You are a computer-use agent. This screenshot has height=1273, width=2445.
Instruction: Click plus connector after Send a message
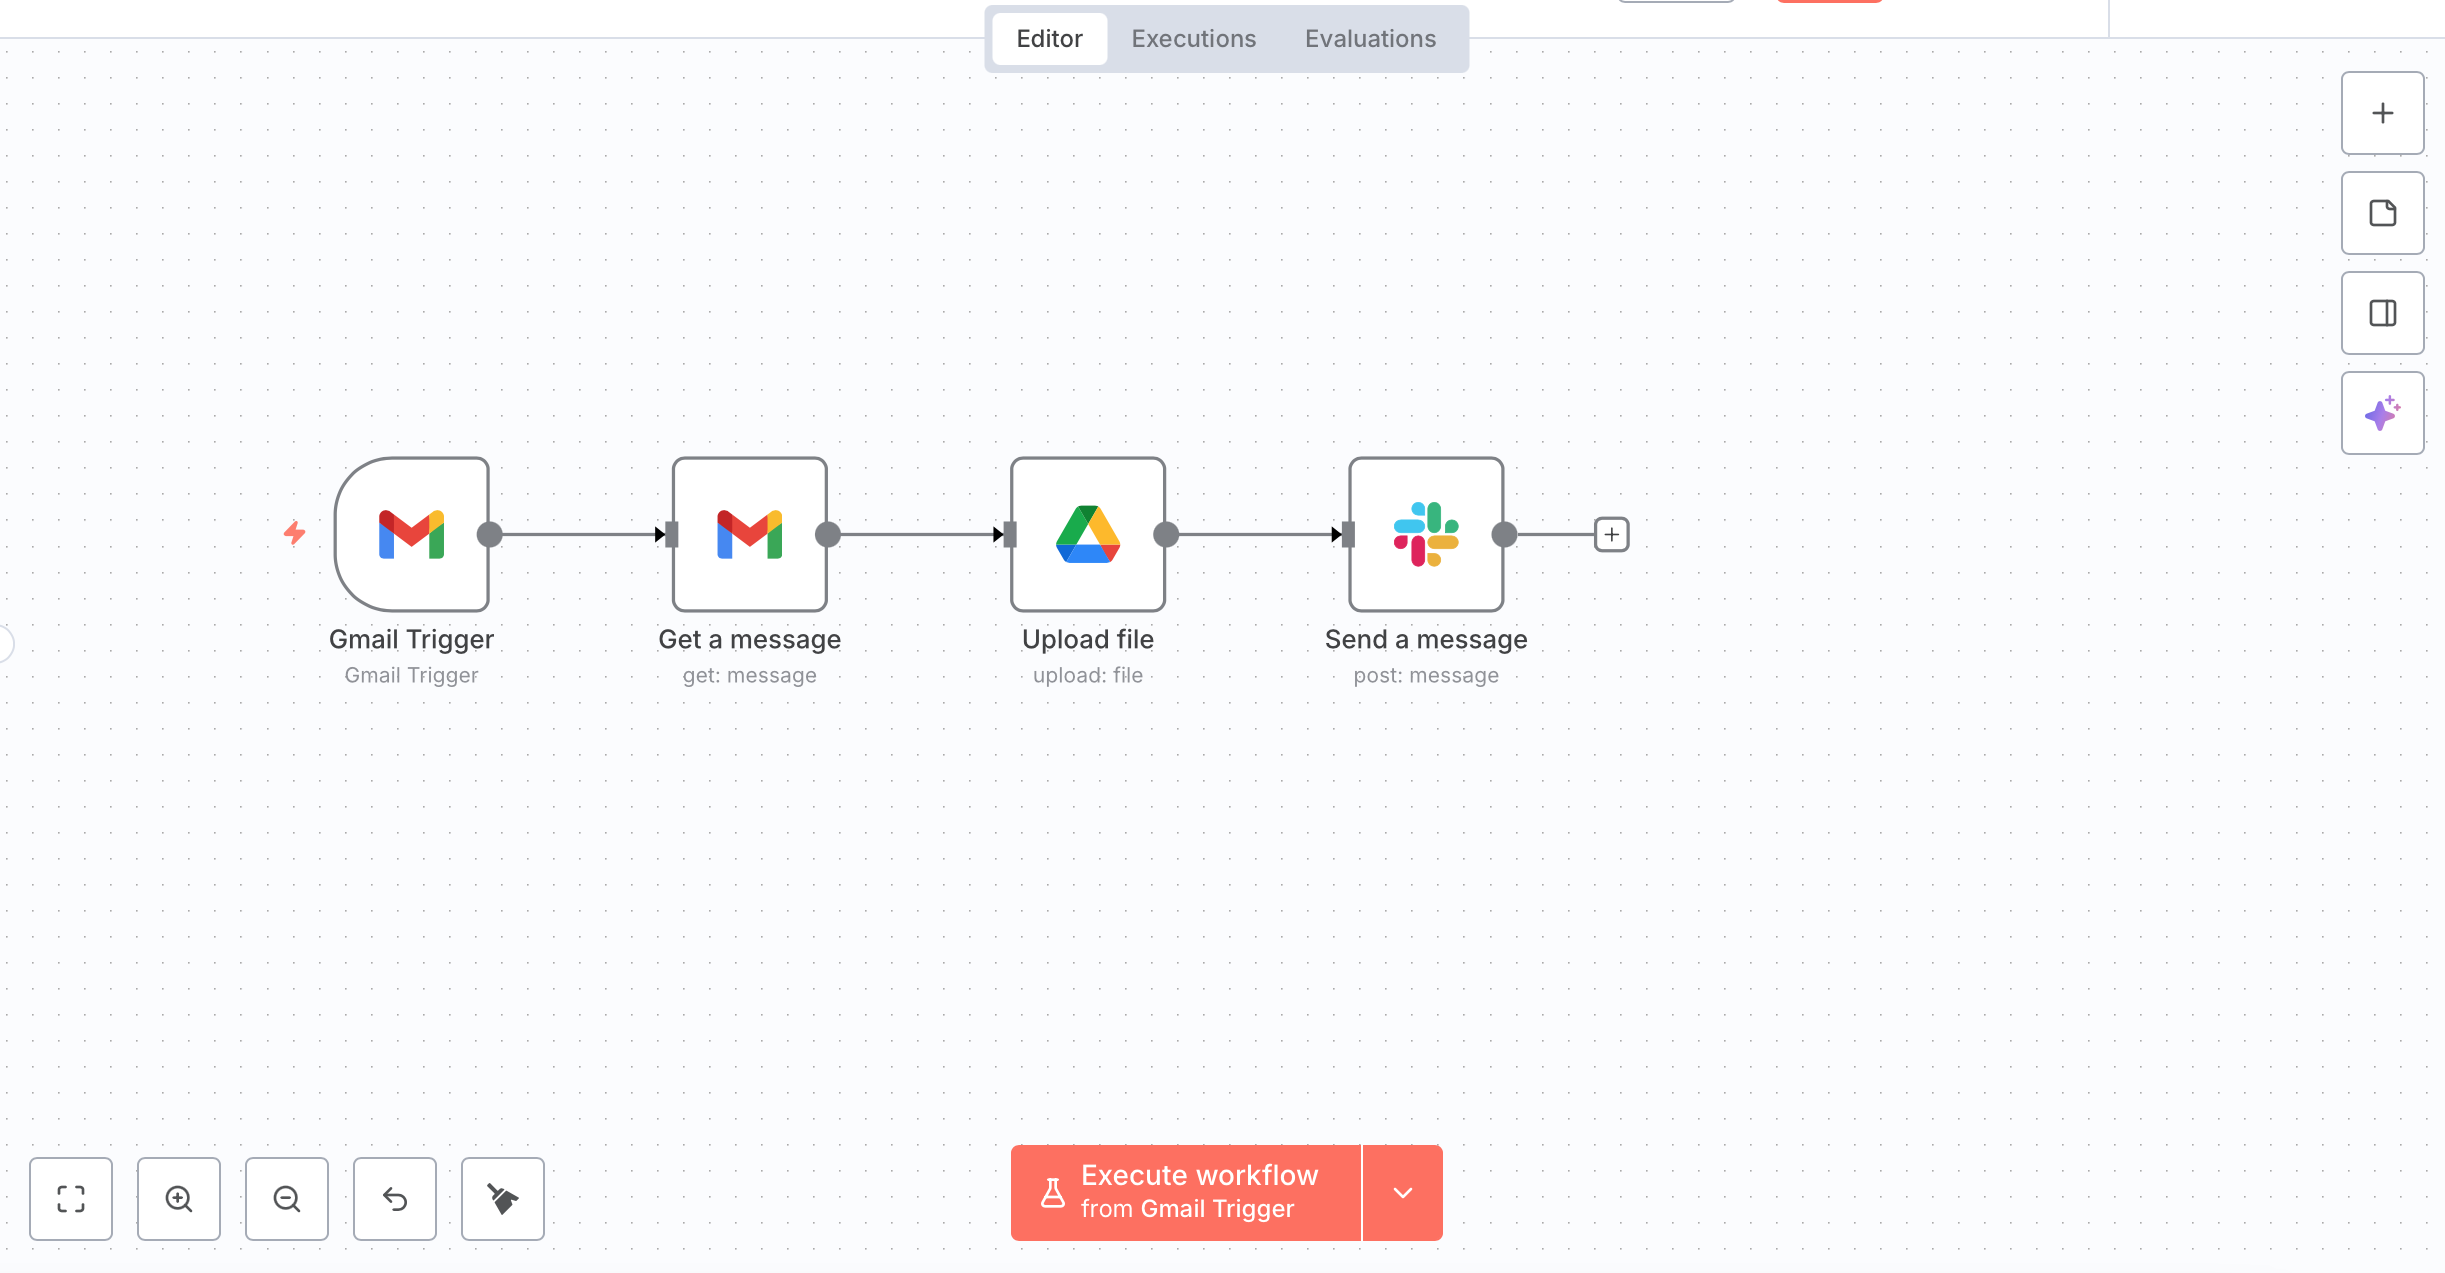(1611, 534)
